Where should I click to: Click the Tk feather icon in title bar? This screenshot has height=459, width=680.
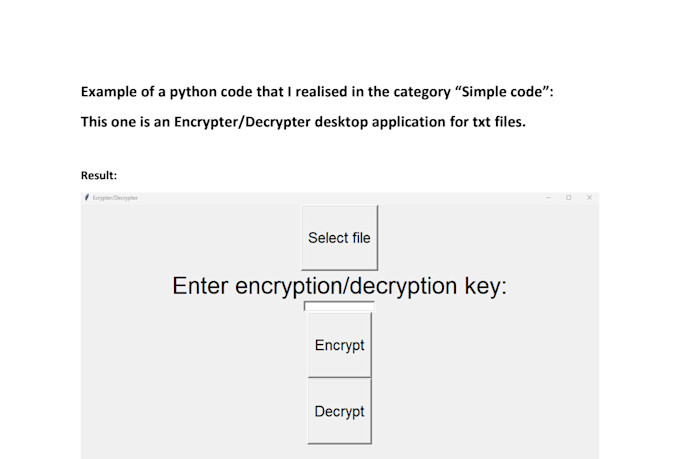pos(87,197)
